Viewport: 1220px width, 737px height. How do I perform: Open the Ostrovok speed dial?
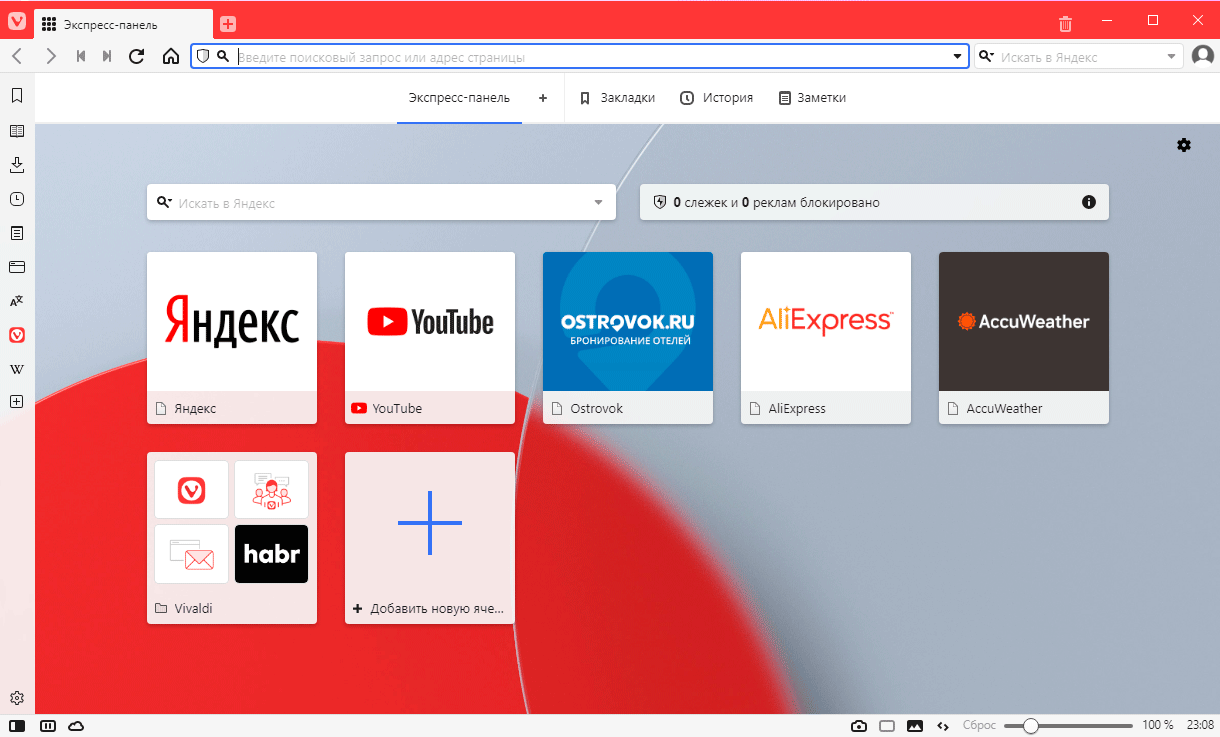point(628,338)
